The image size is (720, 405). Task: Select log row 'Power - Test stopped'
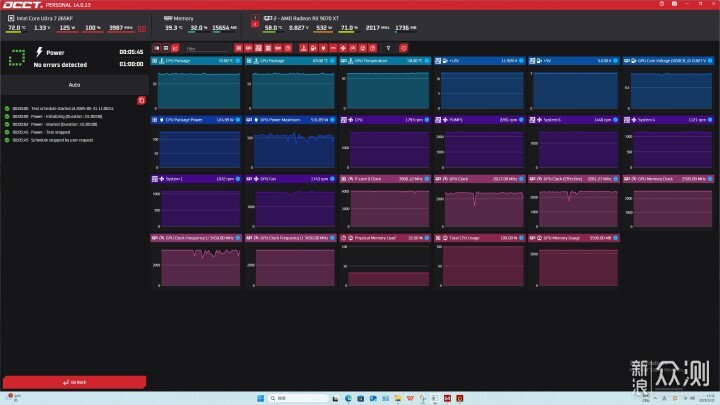point(51,132)
